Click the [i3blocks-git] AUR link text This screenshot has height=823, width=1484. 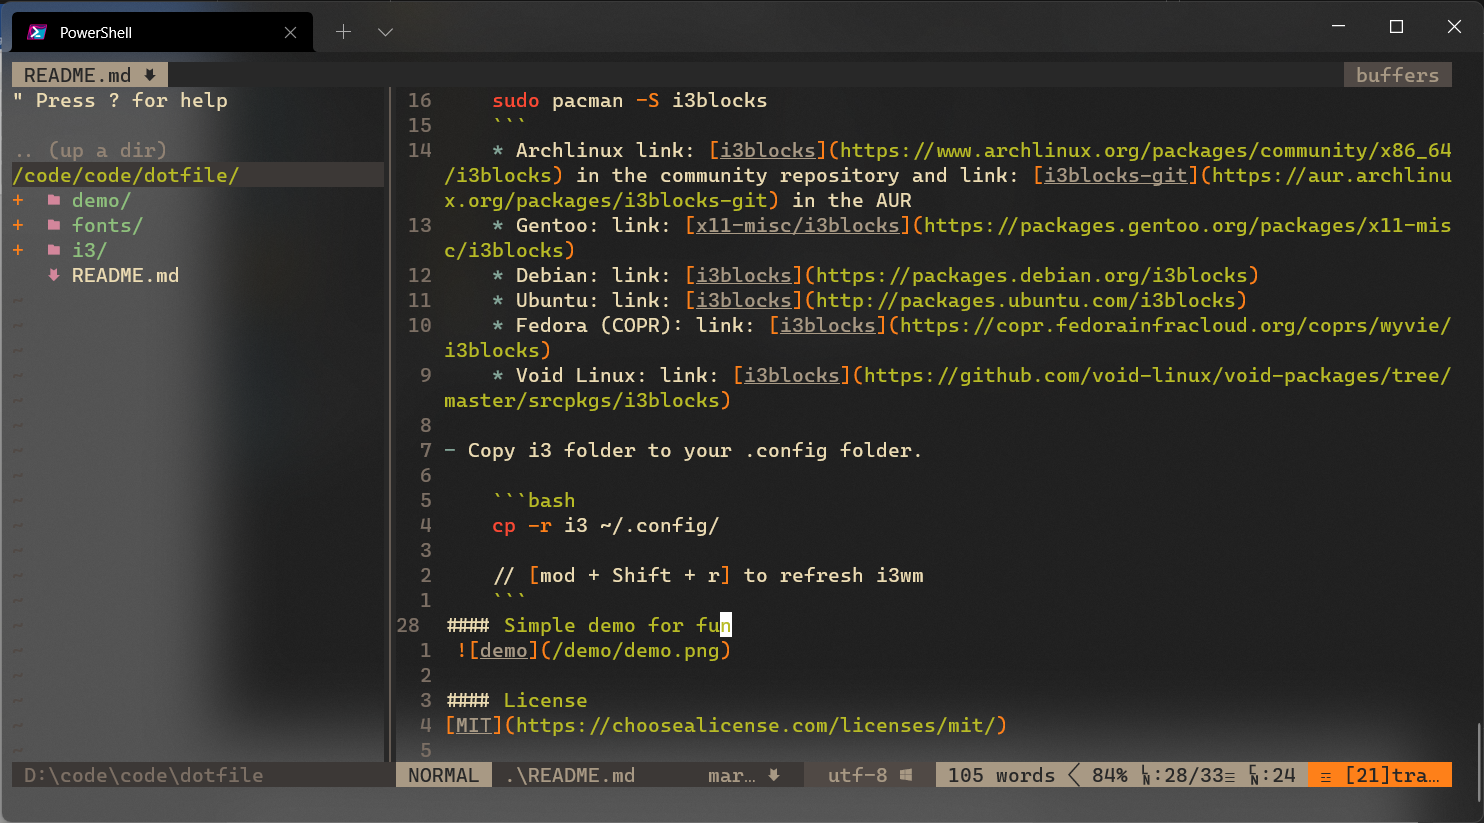pyautogui.click(x=1115, y=175)
